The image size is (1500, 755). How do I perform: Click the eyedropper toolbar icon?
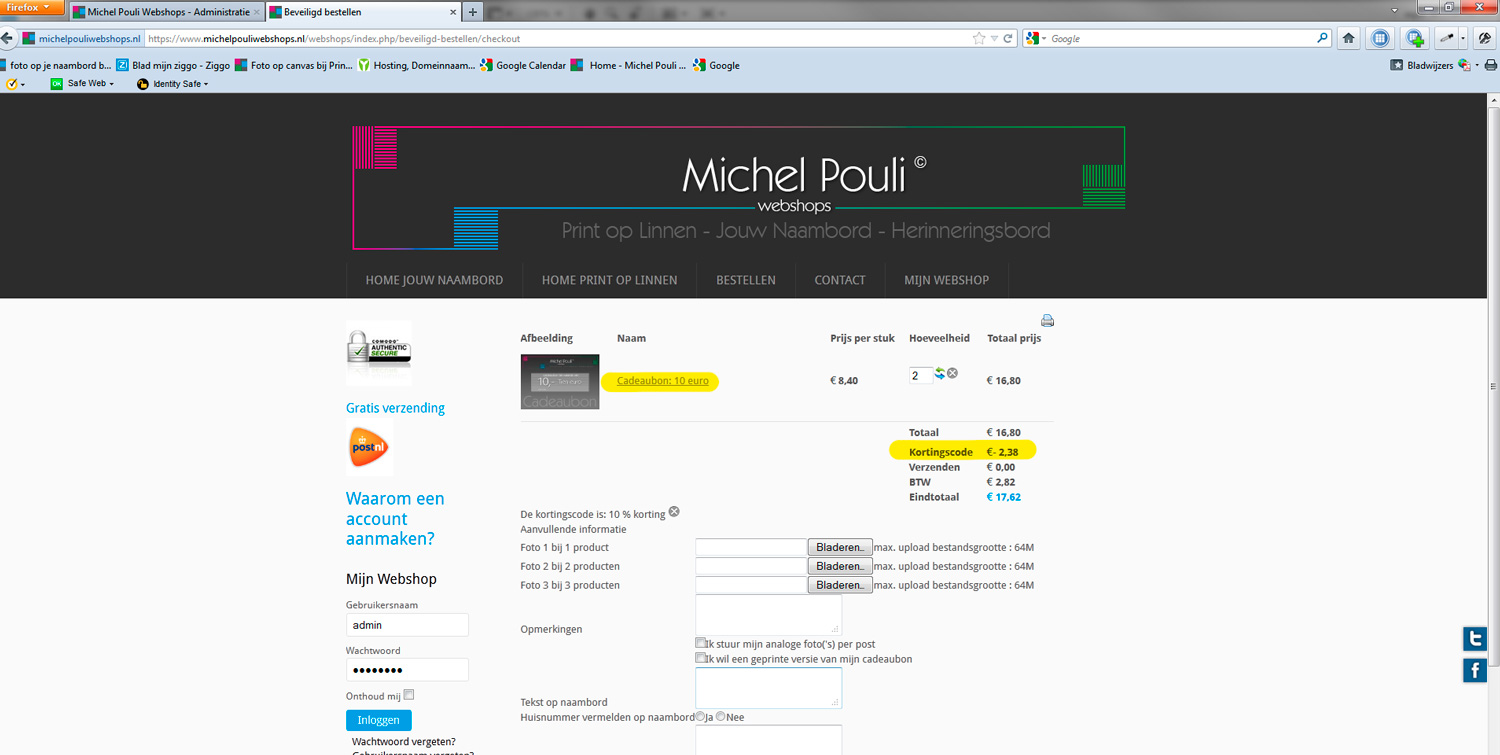pyautogui.click(x=1446, y=38)
